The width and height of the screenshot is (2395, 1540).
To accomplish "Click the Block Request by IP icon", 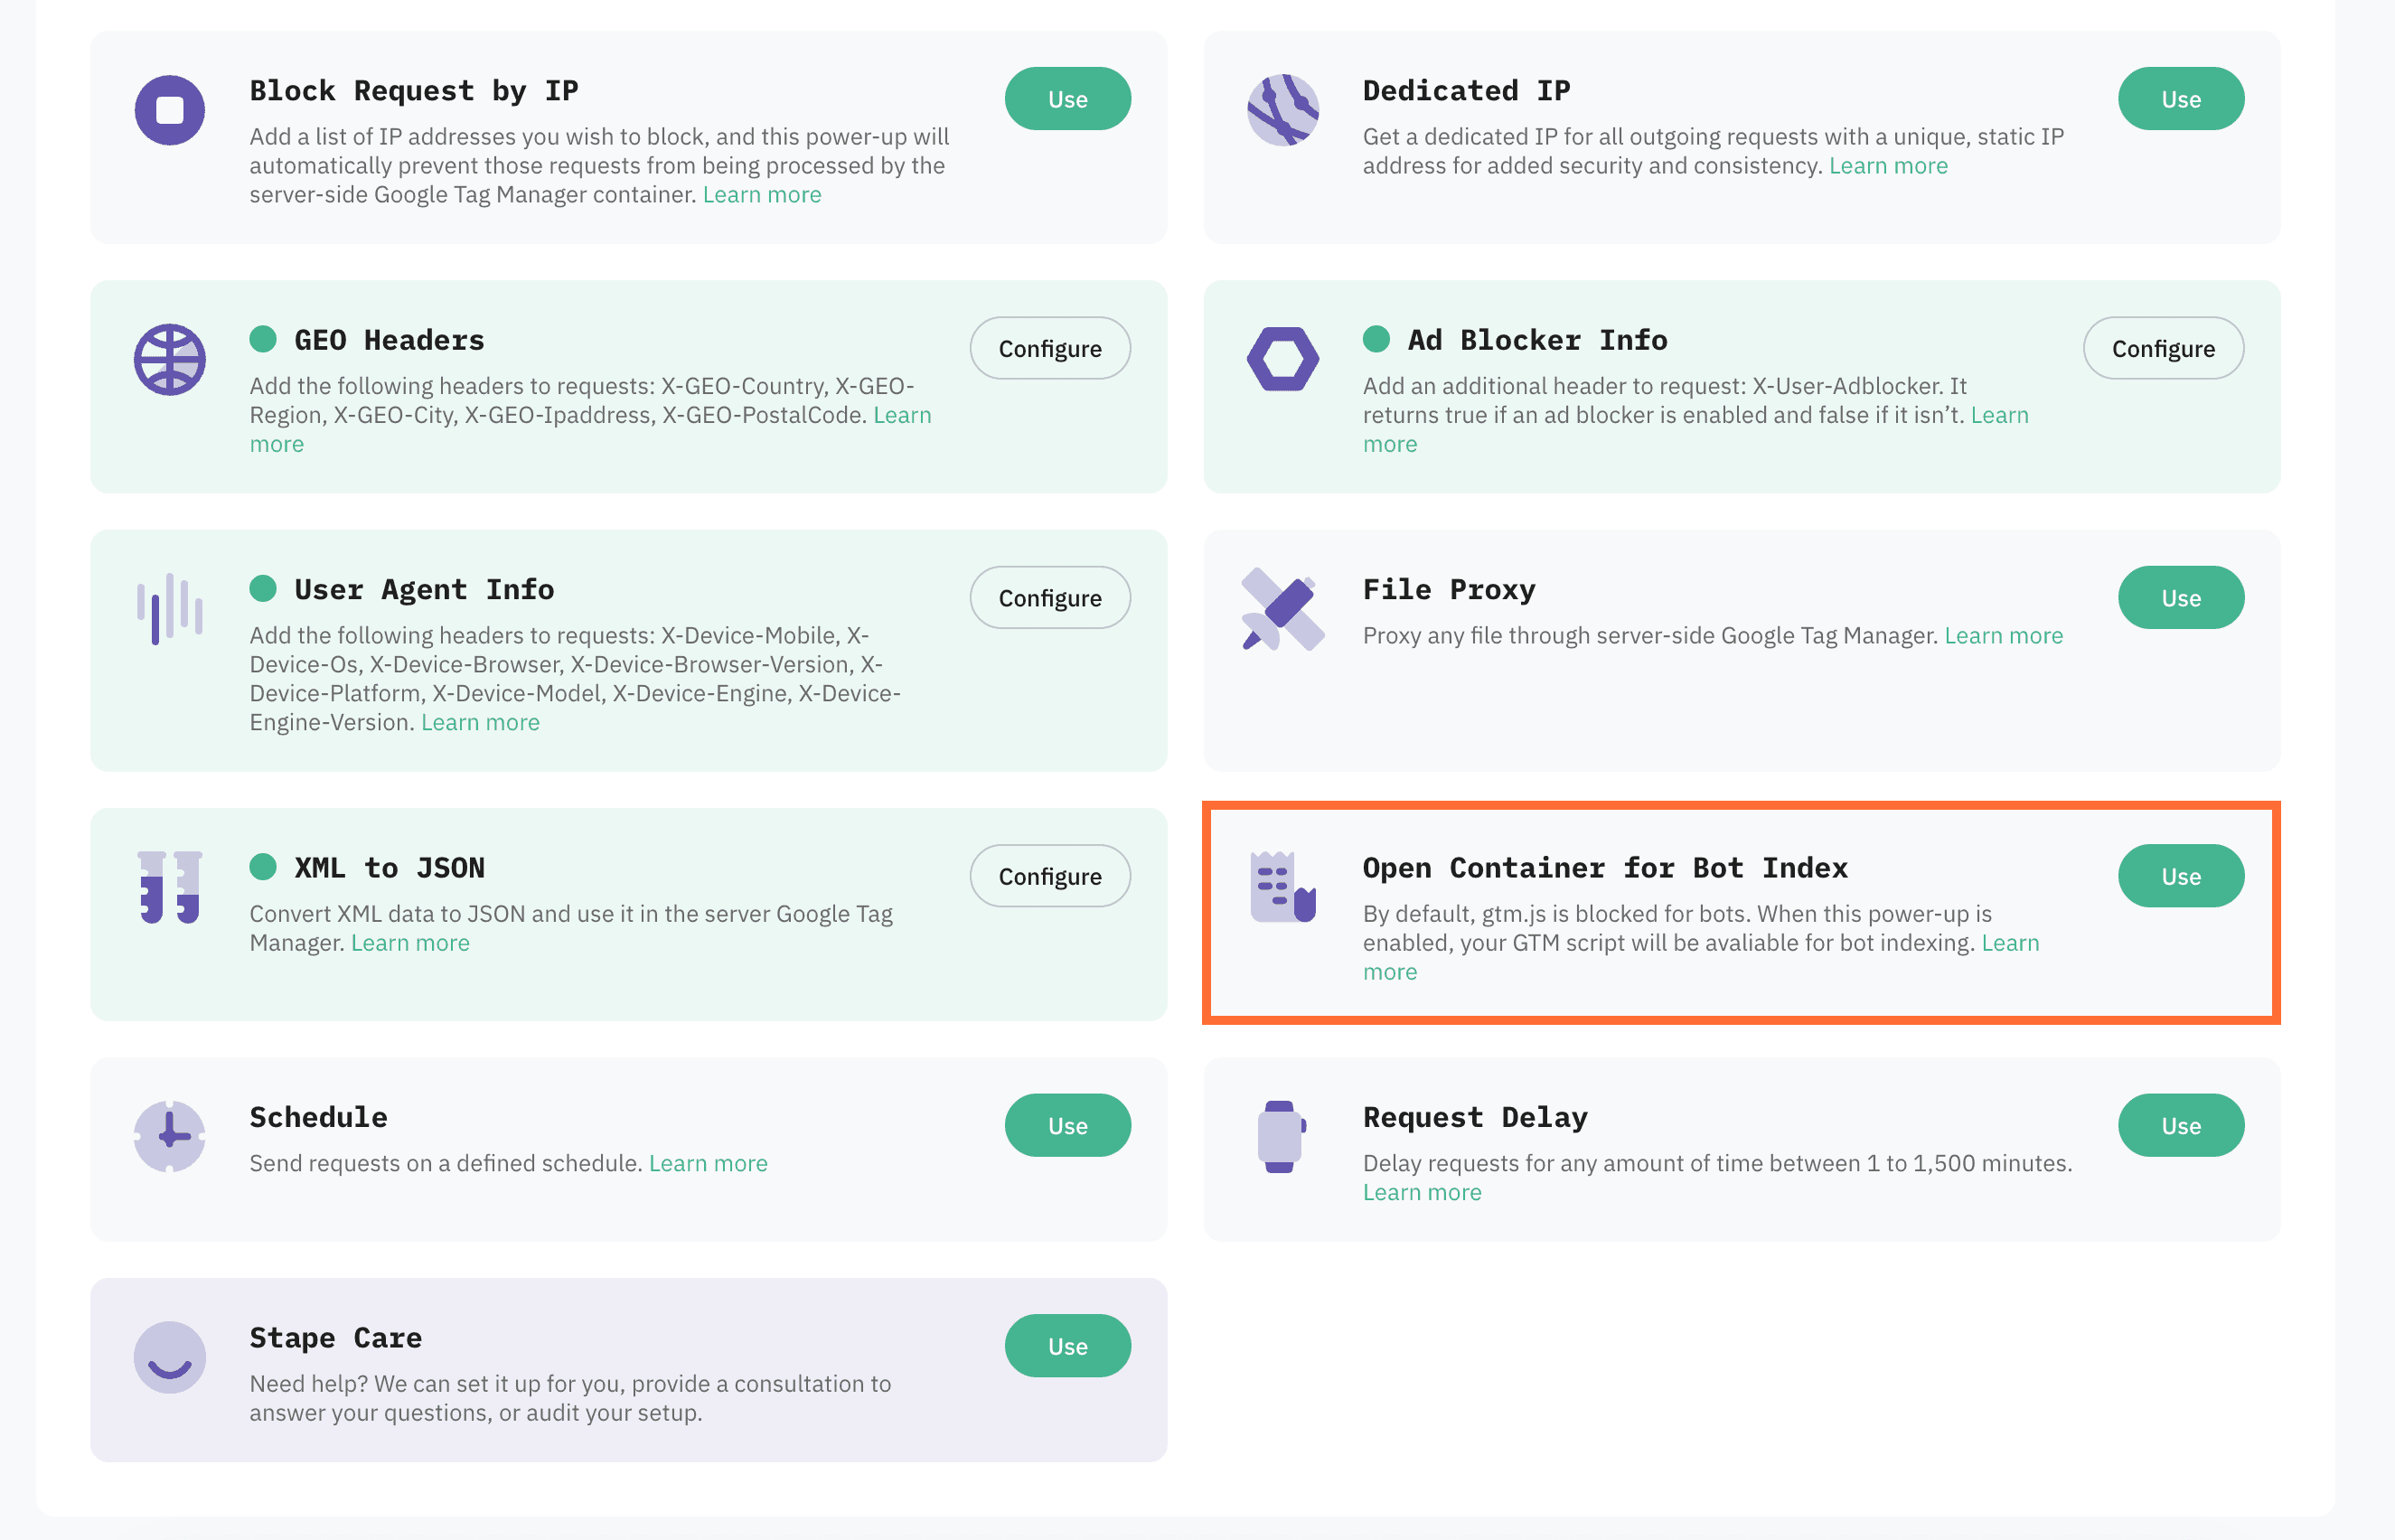I will coord(168,109).
